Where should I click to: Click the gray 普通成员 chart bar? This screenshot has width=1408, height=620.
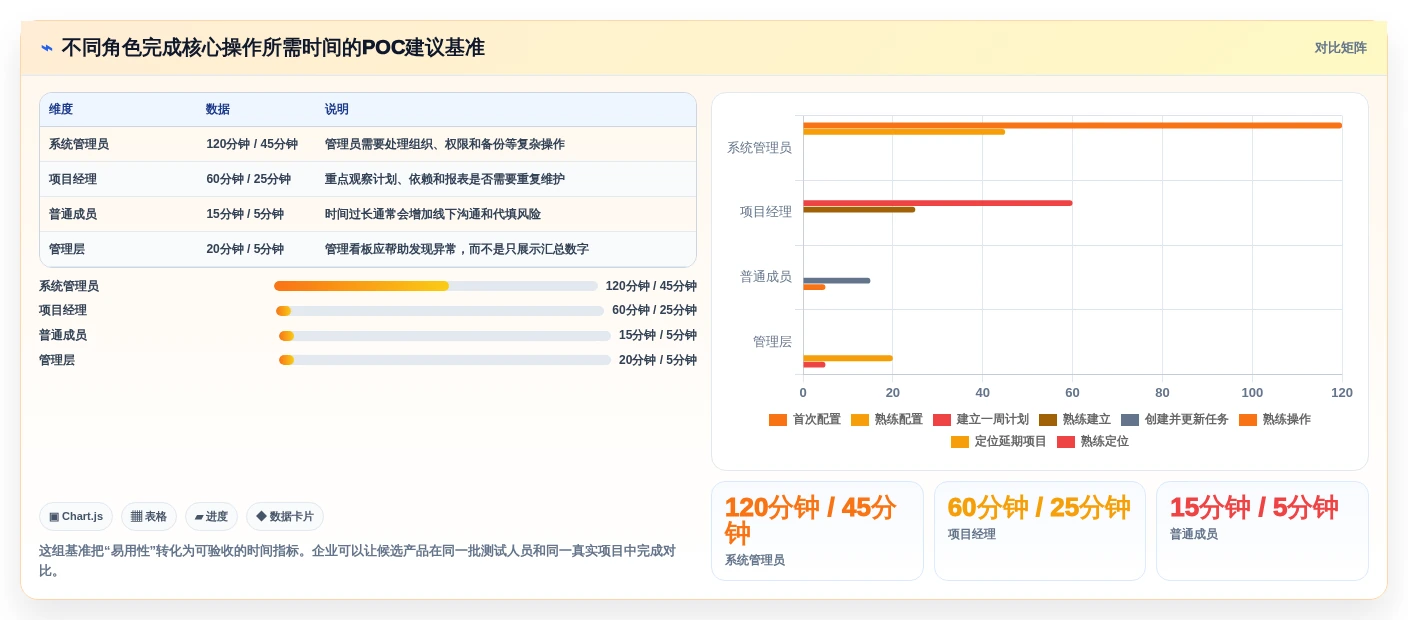click(836, 281)
